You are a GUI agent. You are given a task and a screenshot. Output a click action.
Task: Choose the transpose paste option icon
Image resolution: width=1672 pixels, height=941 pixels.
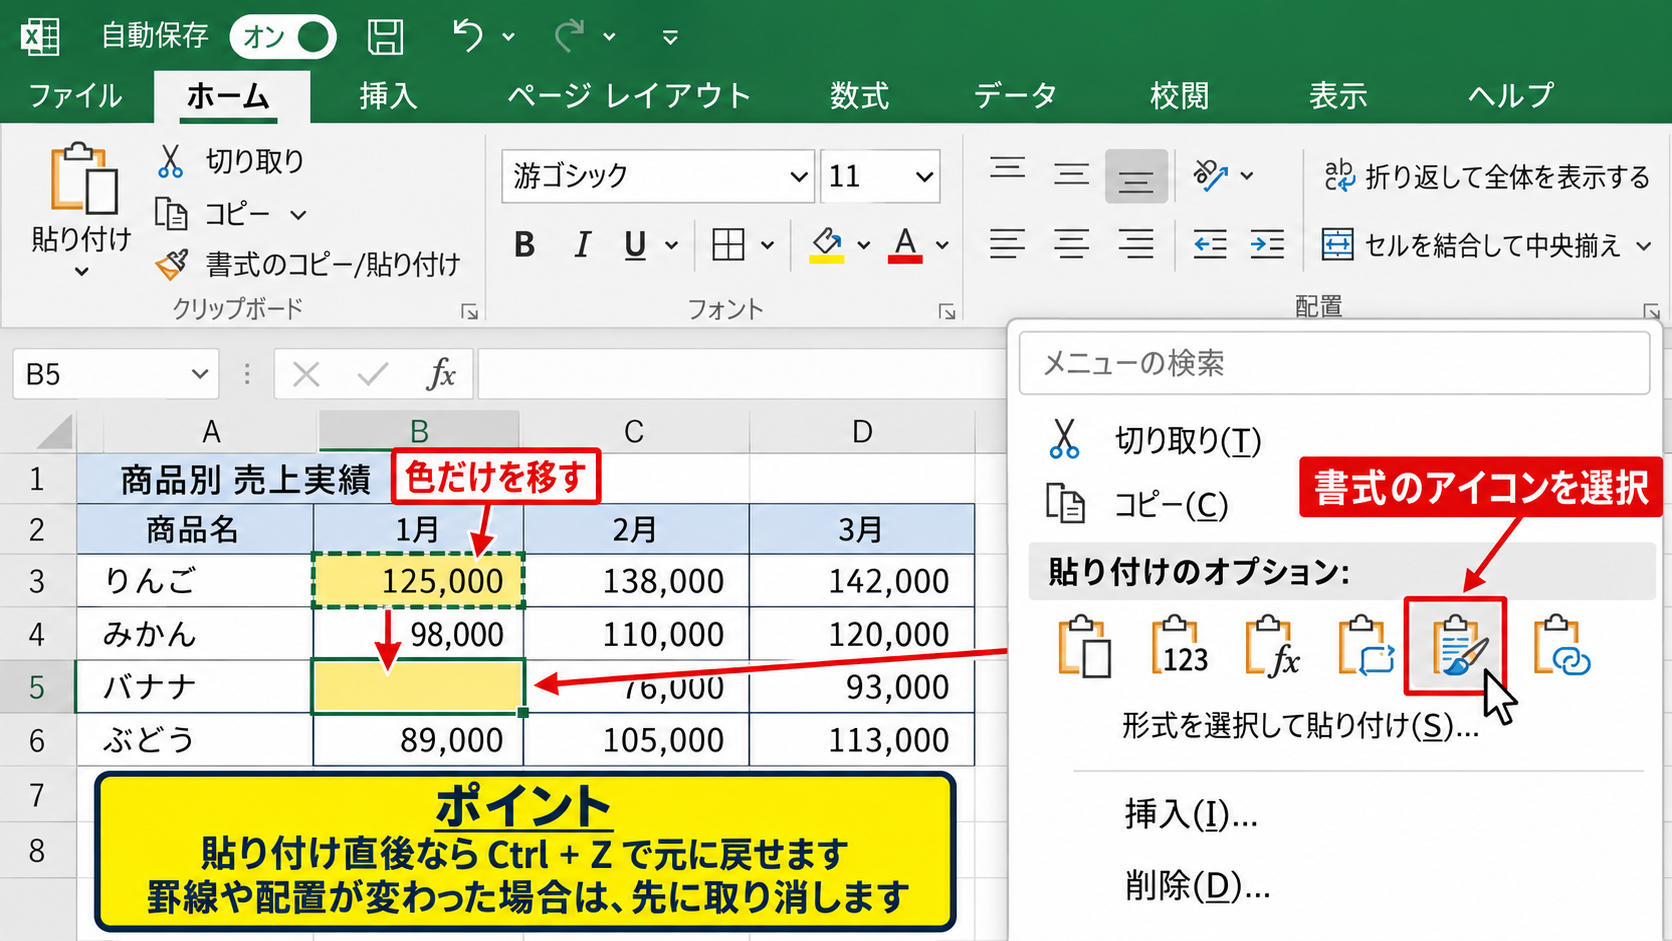tap(1366, 646)
